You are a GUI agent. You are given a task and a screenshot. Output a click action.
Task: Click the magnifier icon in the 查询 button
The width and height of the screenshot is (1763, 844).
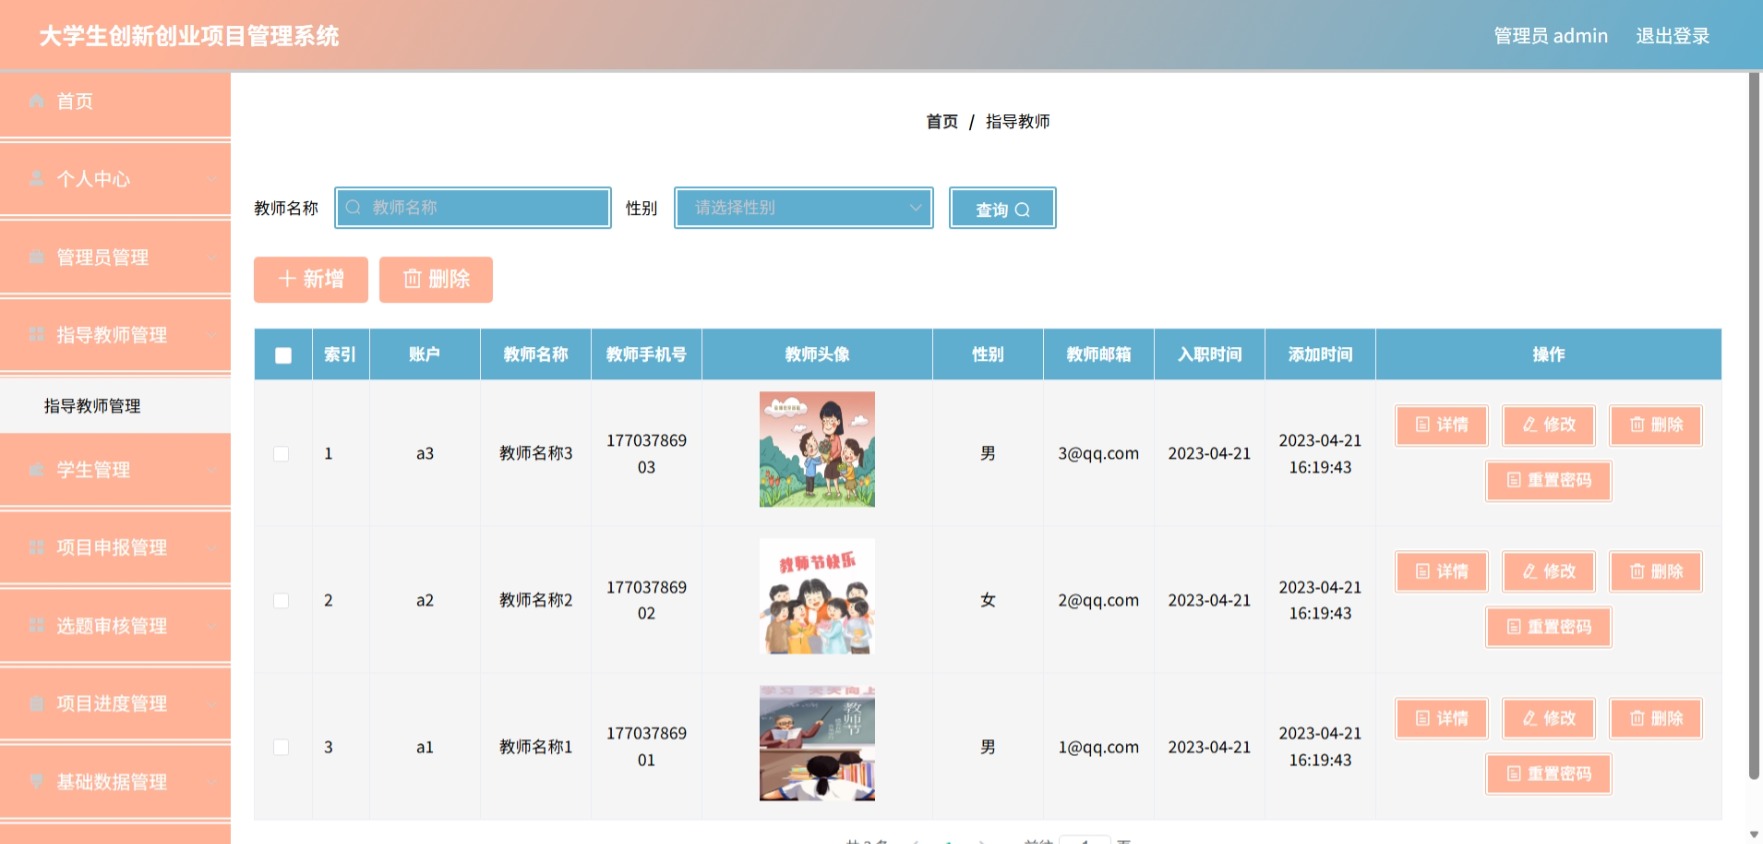pyautogui.click(x=1022, y=210)
